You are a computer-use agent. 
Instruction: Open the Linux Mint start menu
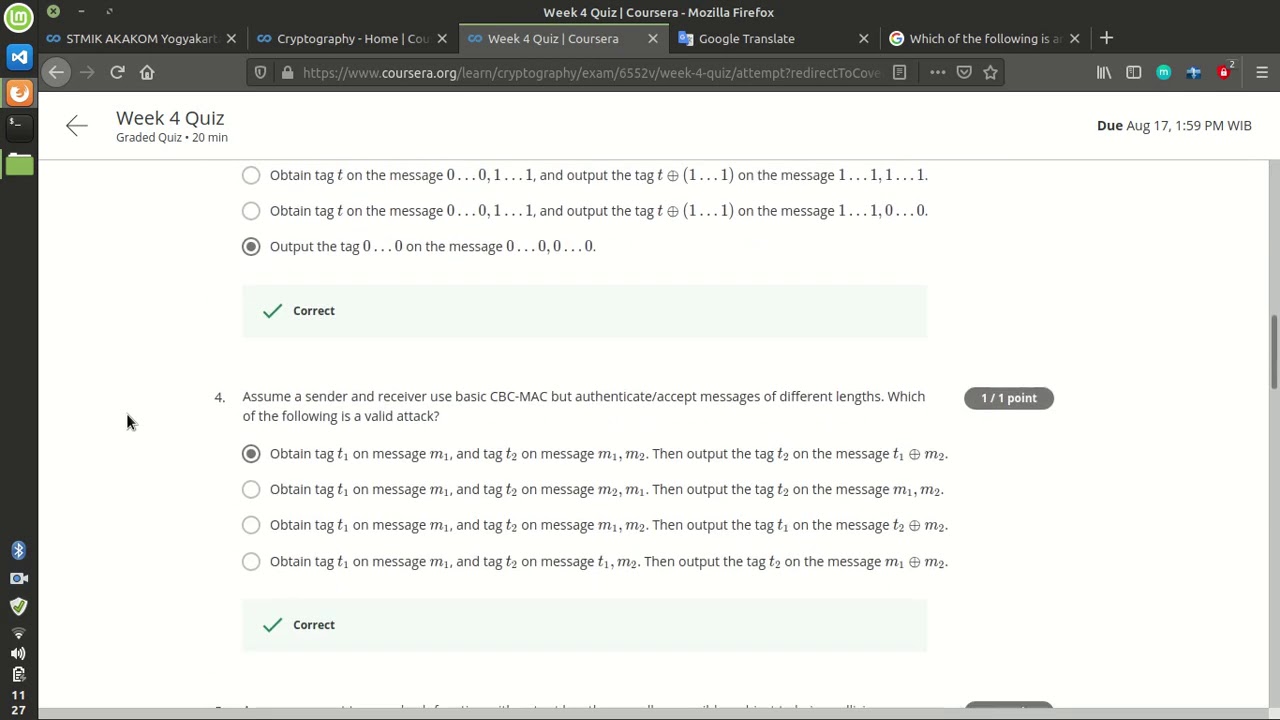click(19, 17)
